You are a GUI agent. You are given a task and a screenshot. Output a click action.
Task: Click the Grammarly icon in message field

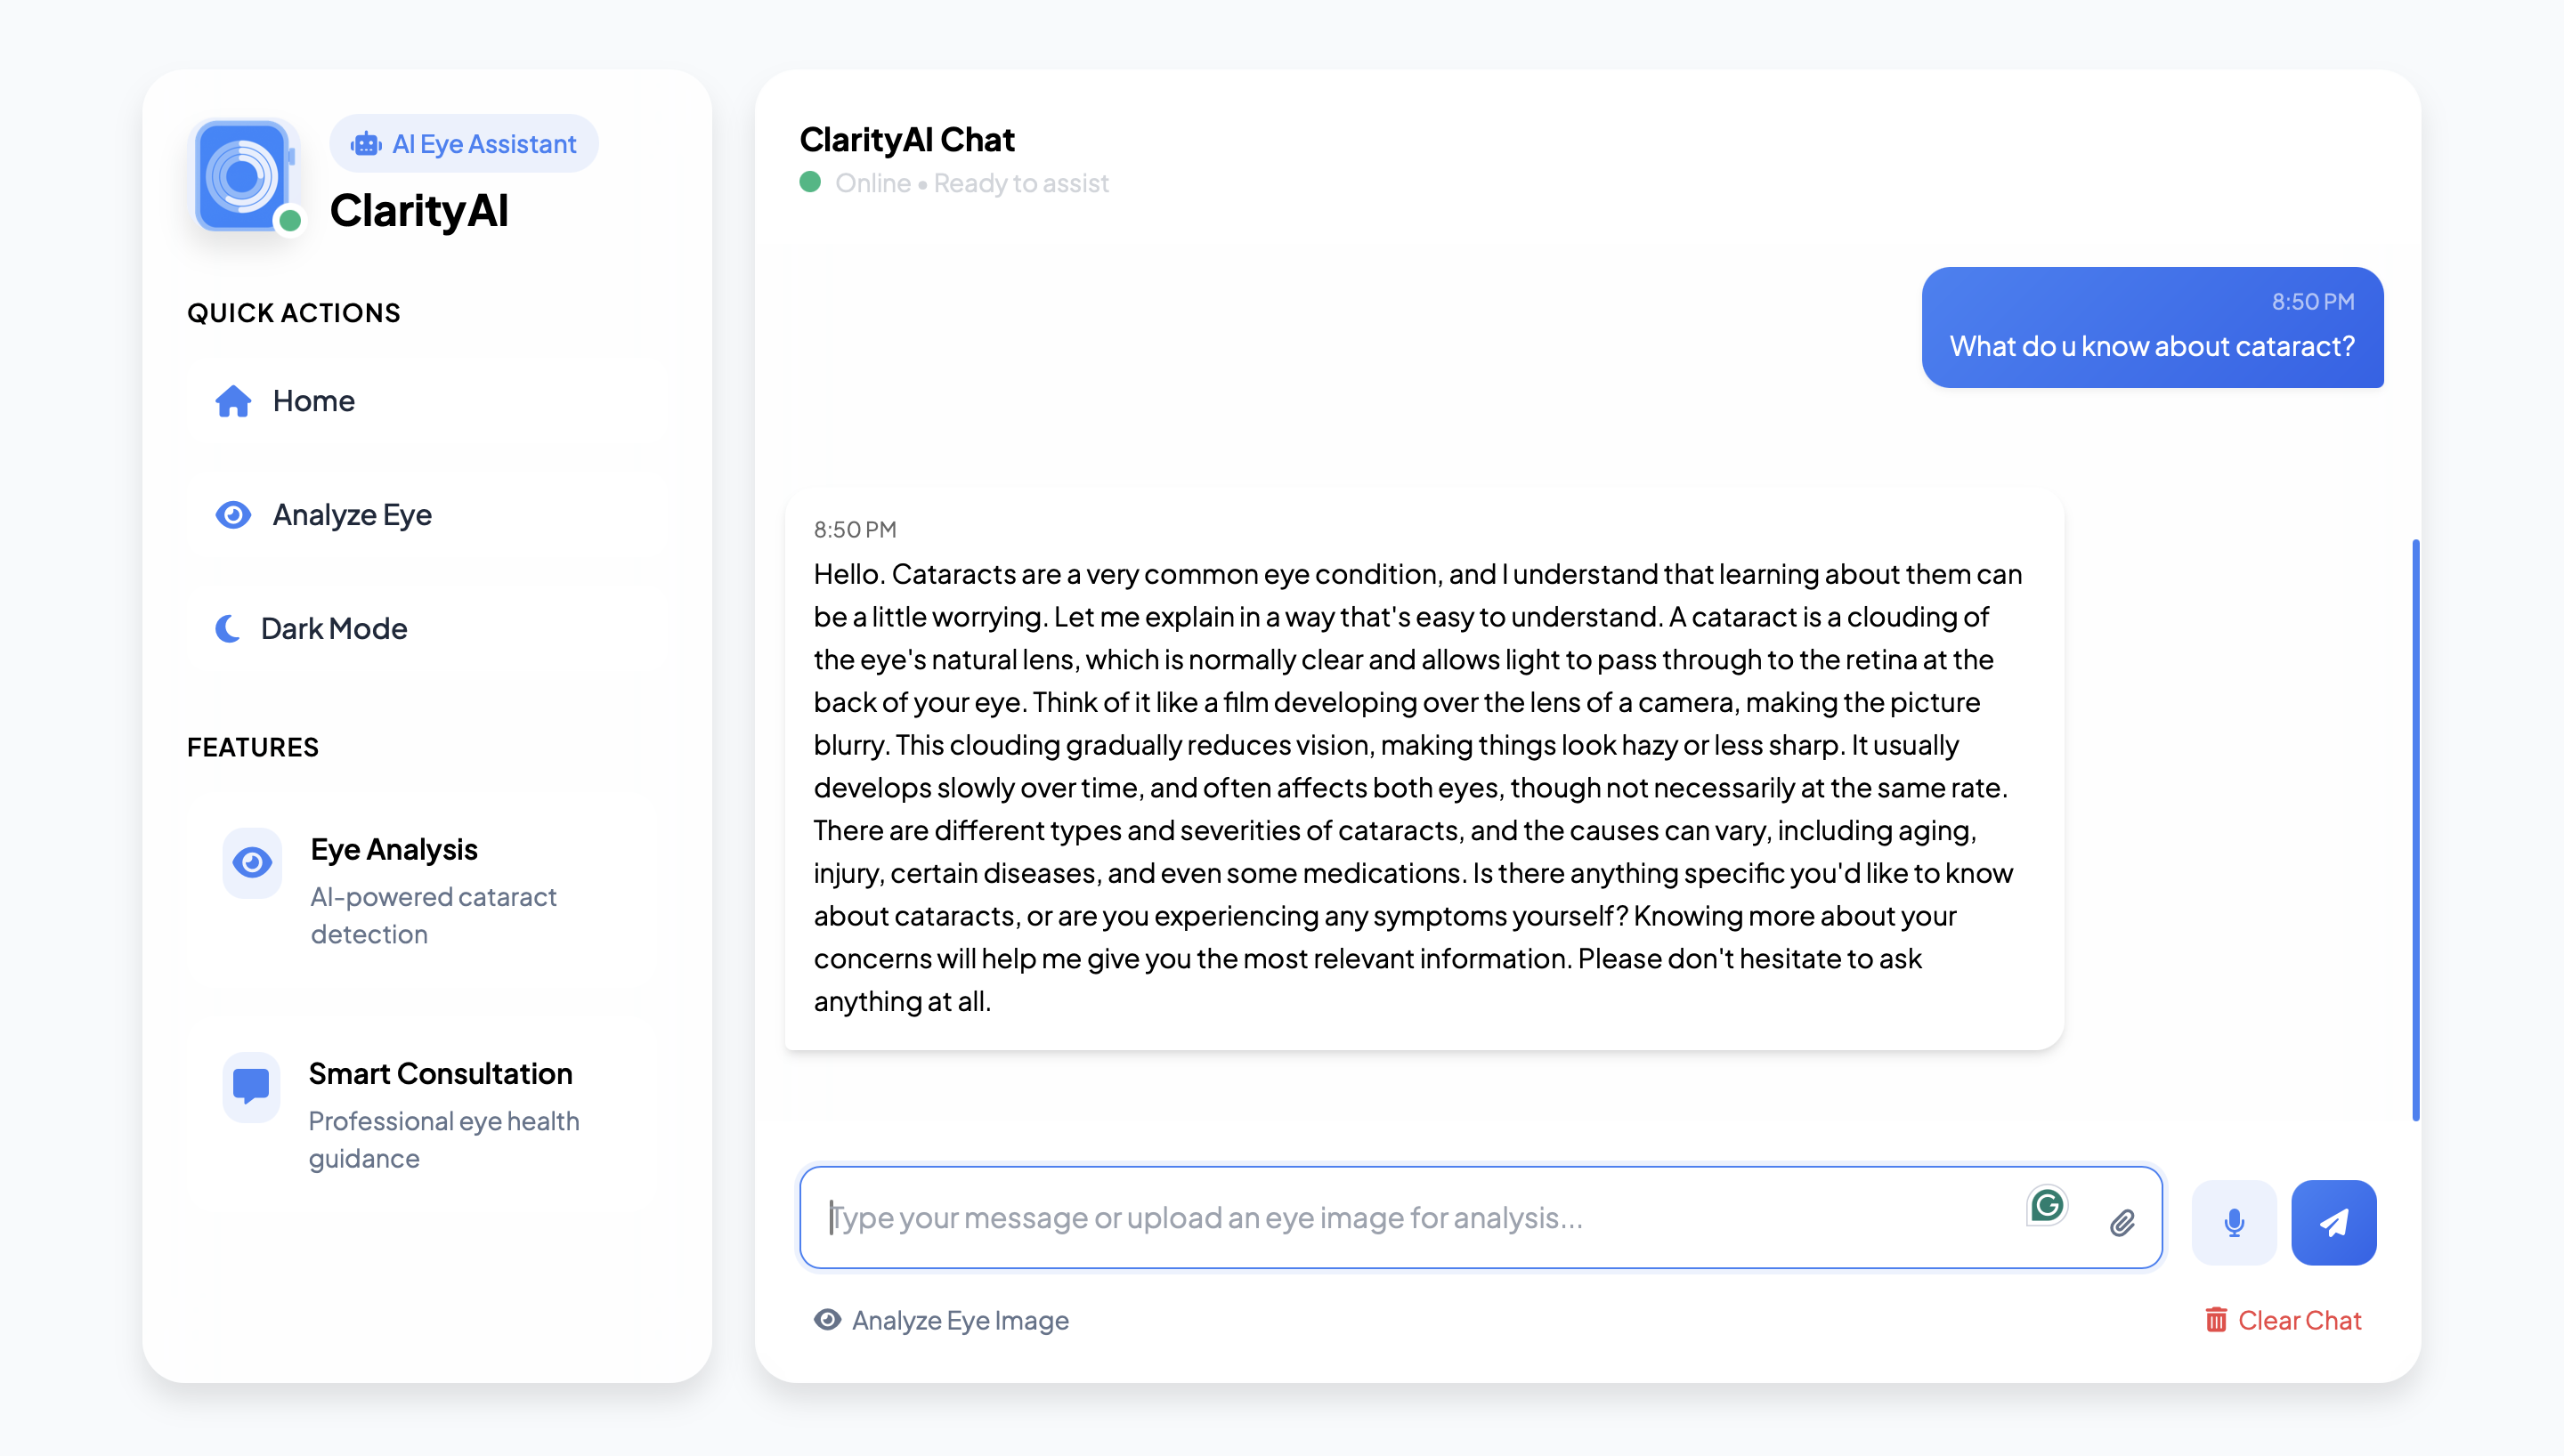coord(2046,1205)
